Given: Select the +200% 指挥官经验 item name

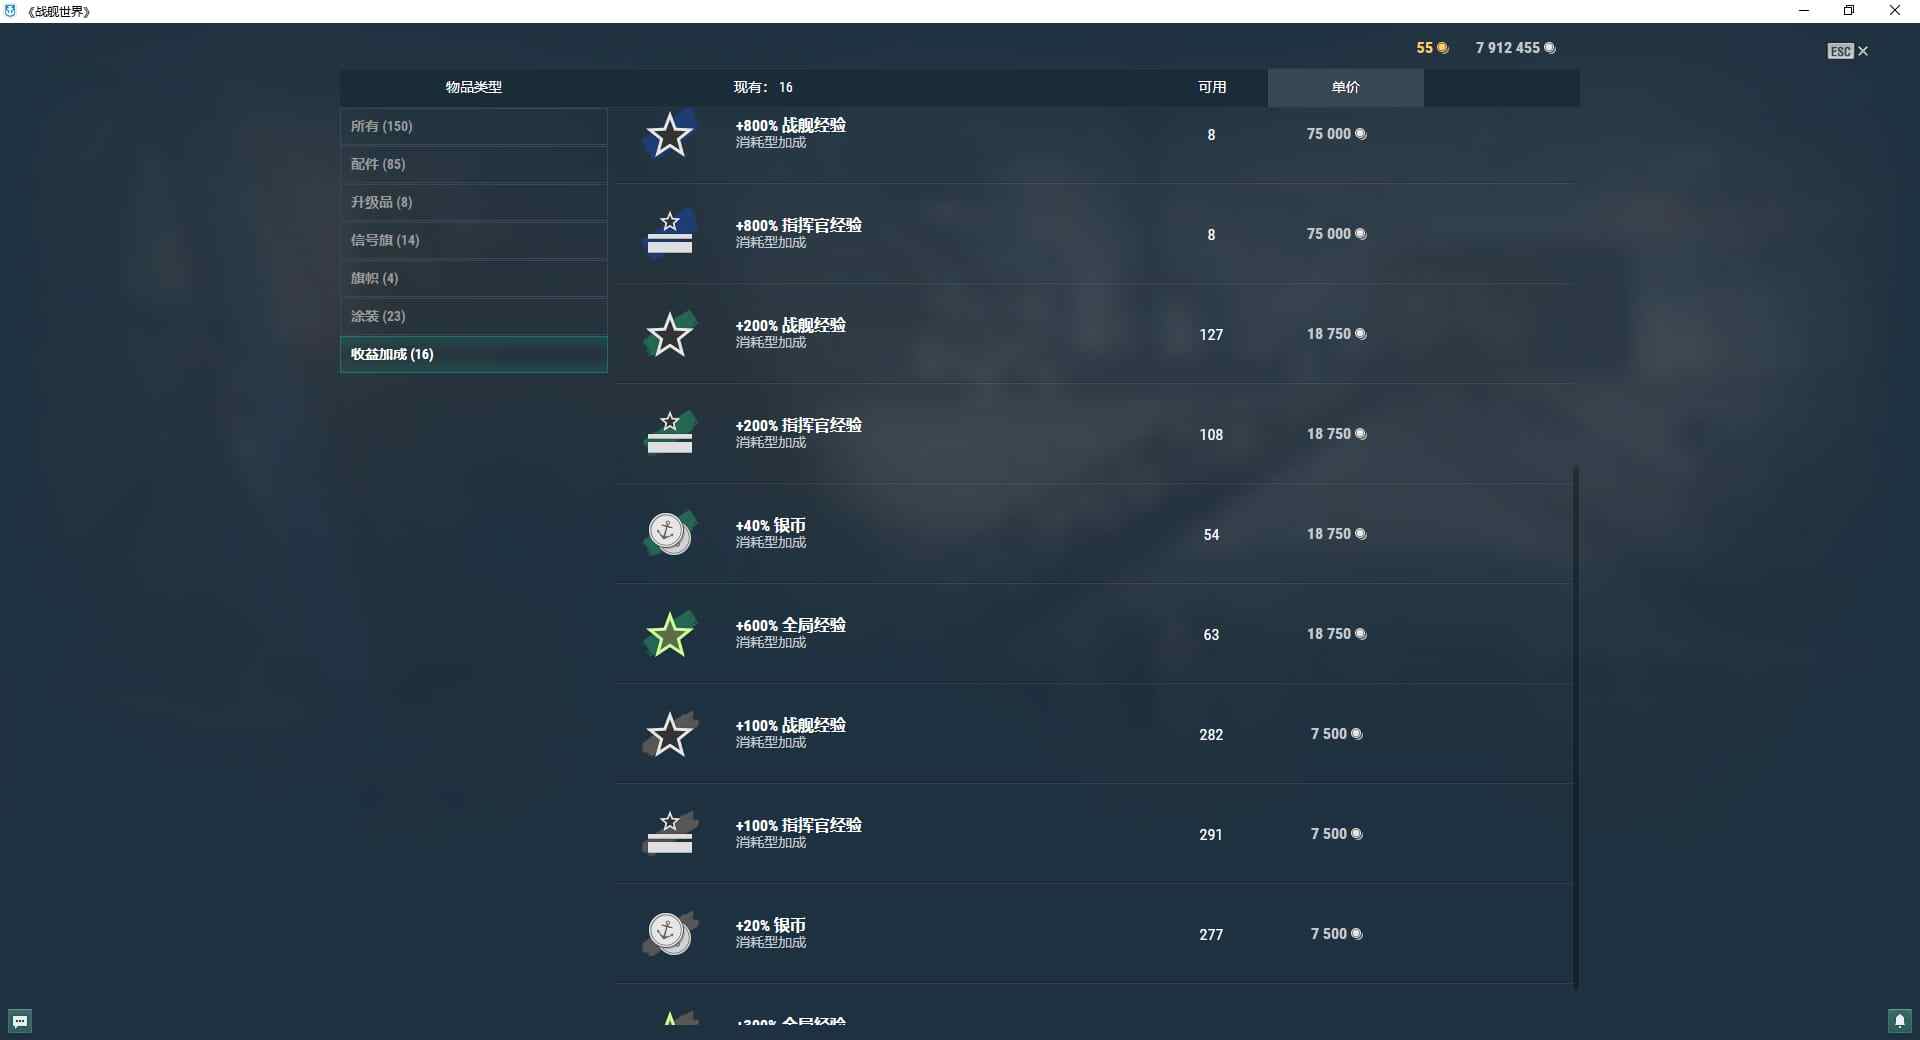Looking at the screenshot, I should tap(799, 425).
